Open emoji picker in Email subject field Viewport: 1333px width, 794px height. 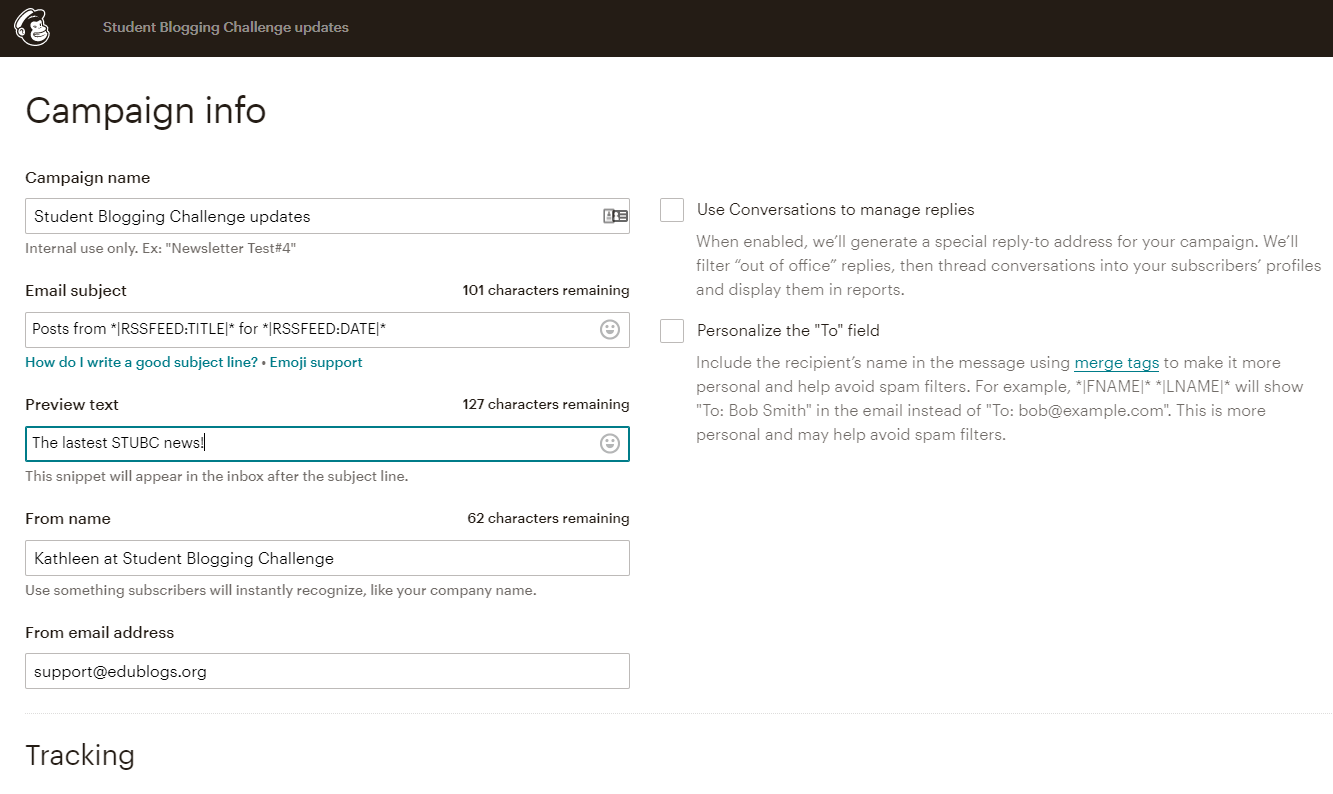tap(609, 329)
